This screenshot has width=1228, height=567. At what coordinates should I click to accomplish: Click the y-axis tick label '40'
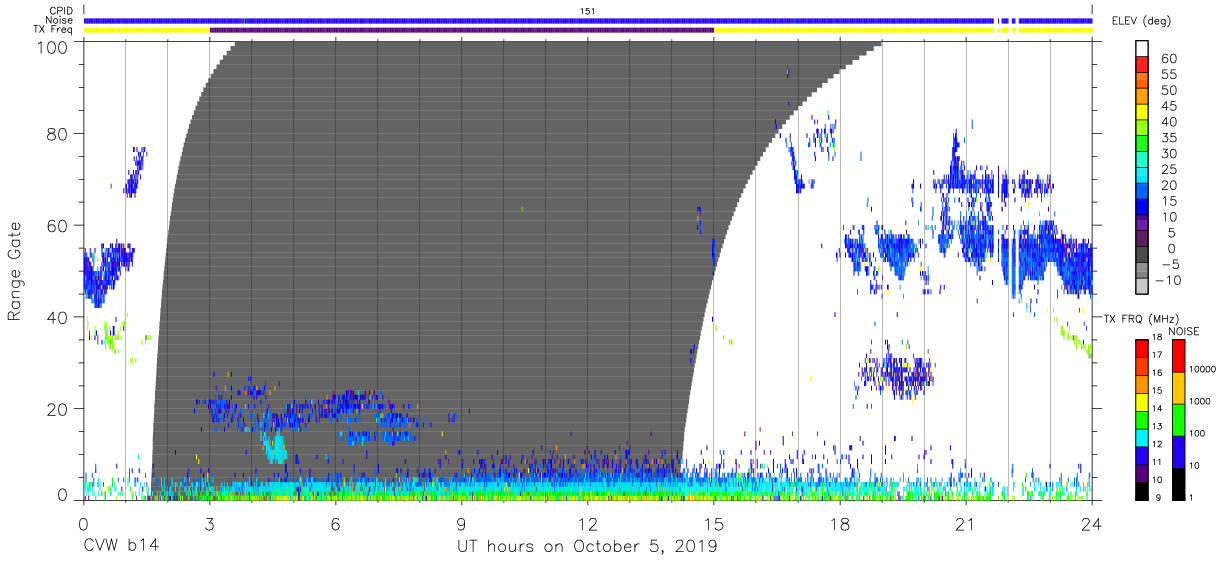coord(58,317)
